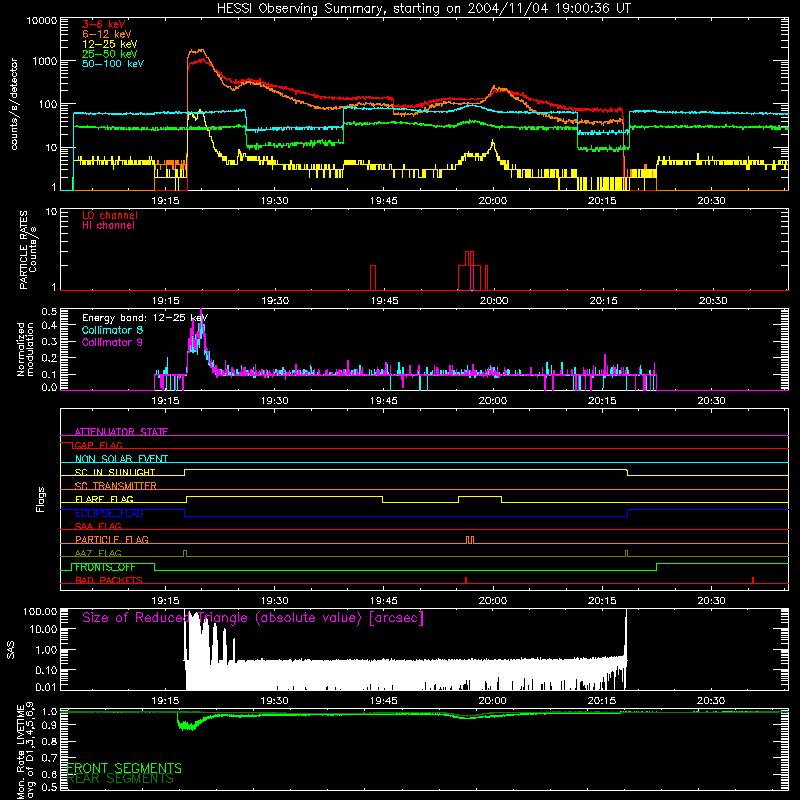Click the SC TRANSMITTER flag label
This screenshot has width=800, height=800.
(116, 485)
